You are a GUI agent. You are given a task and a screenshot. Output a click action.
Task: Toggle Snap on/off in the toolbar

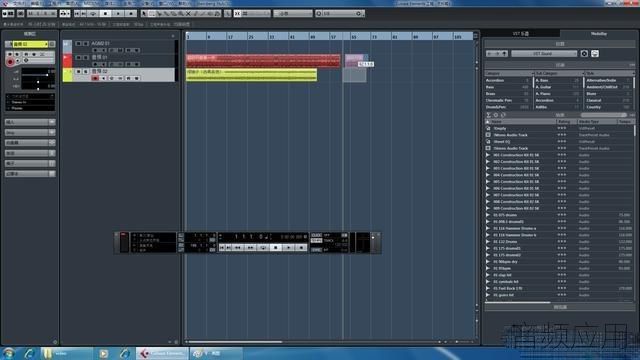[x=237, y=13]
